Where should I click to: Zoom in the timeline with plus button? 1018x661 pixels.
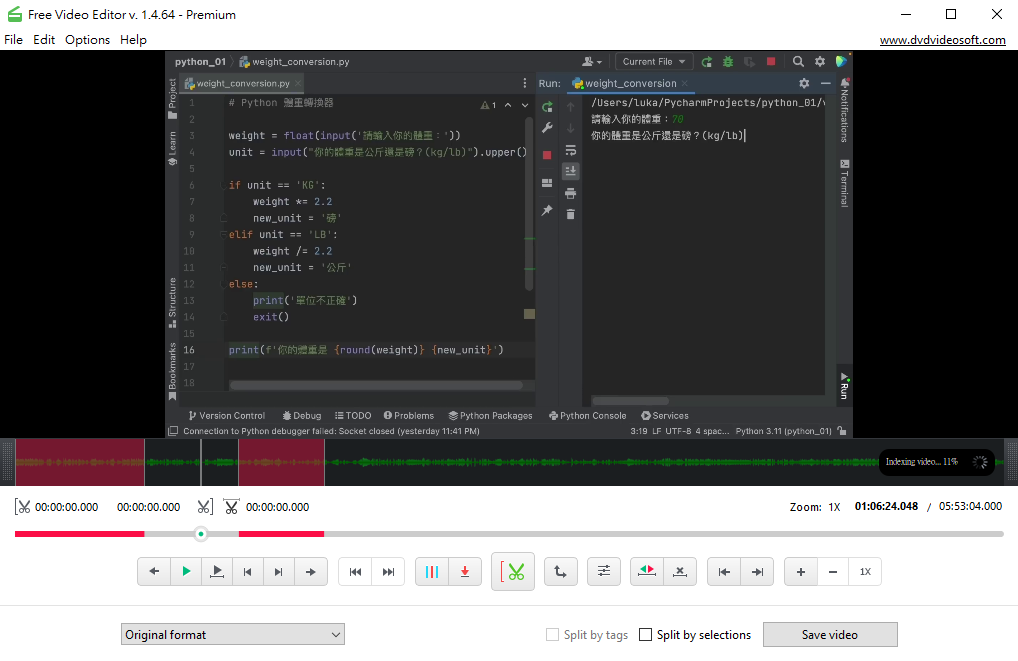tap(801, 572)
